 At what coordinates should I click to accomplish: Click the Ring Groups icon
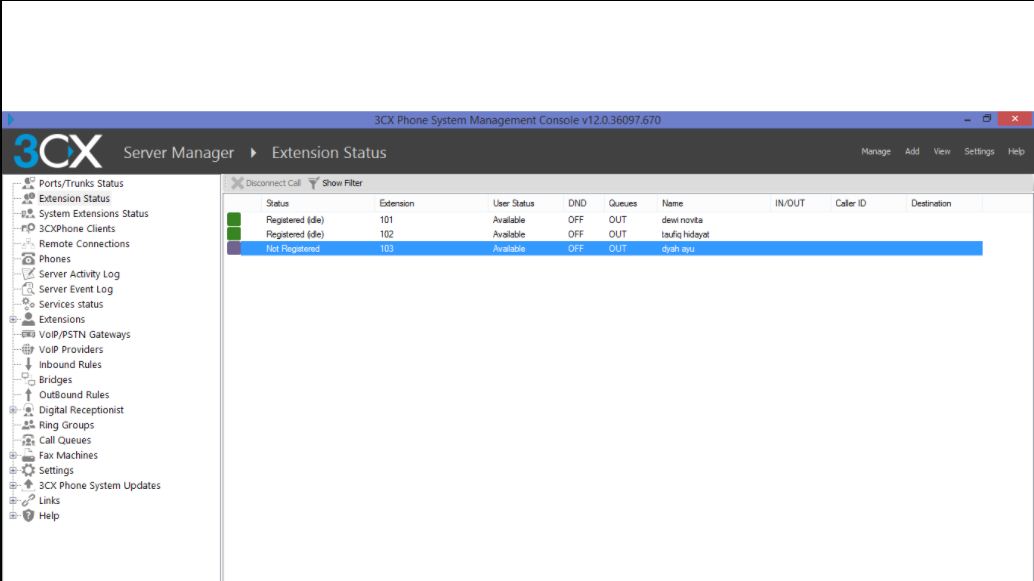pyautogui.click(x=28, y=425)
